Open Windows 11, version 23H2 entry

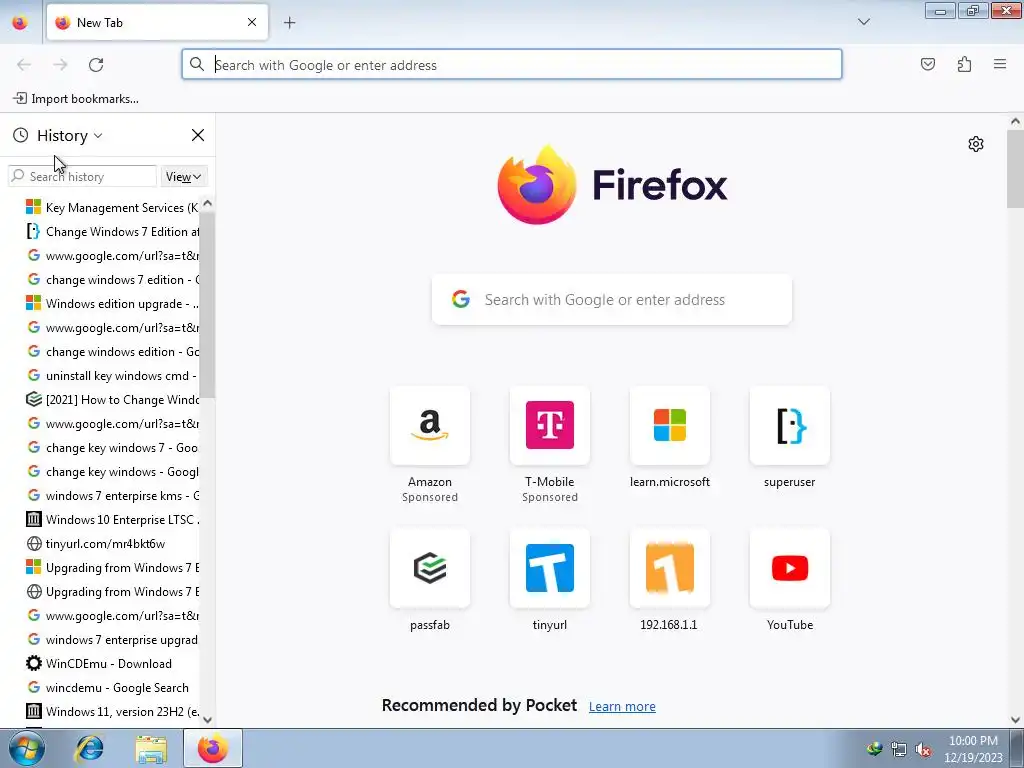[111, 712]
